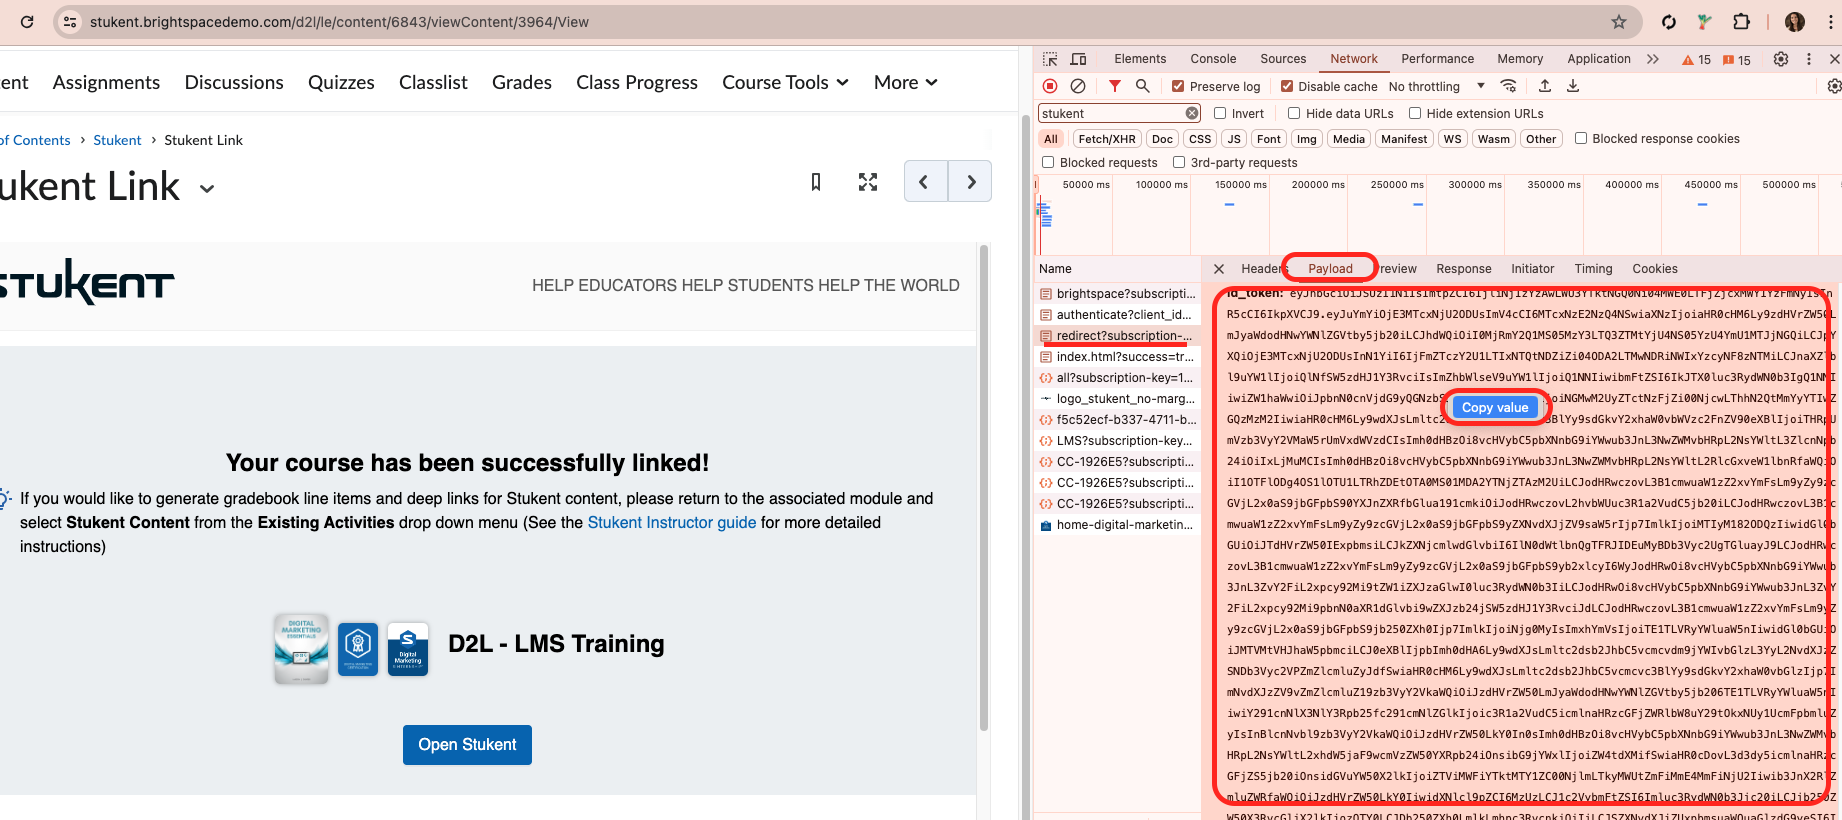Switch to the Console tab
Screen dimensions: 1842x820
1213,59
